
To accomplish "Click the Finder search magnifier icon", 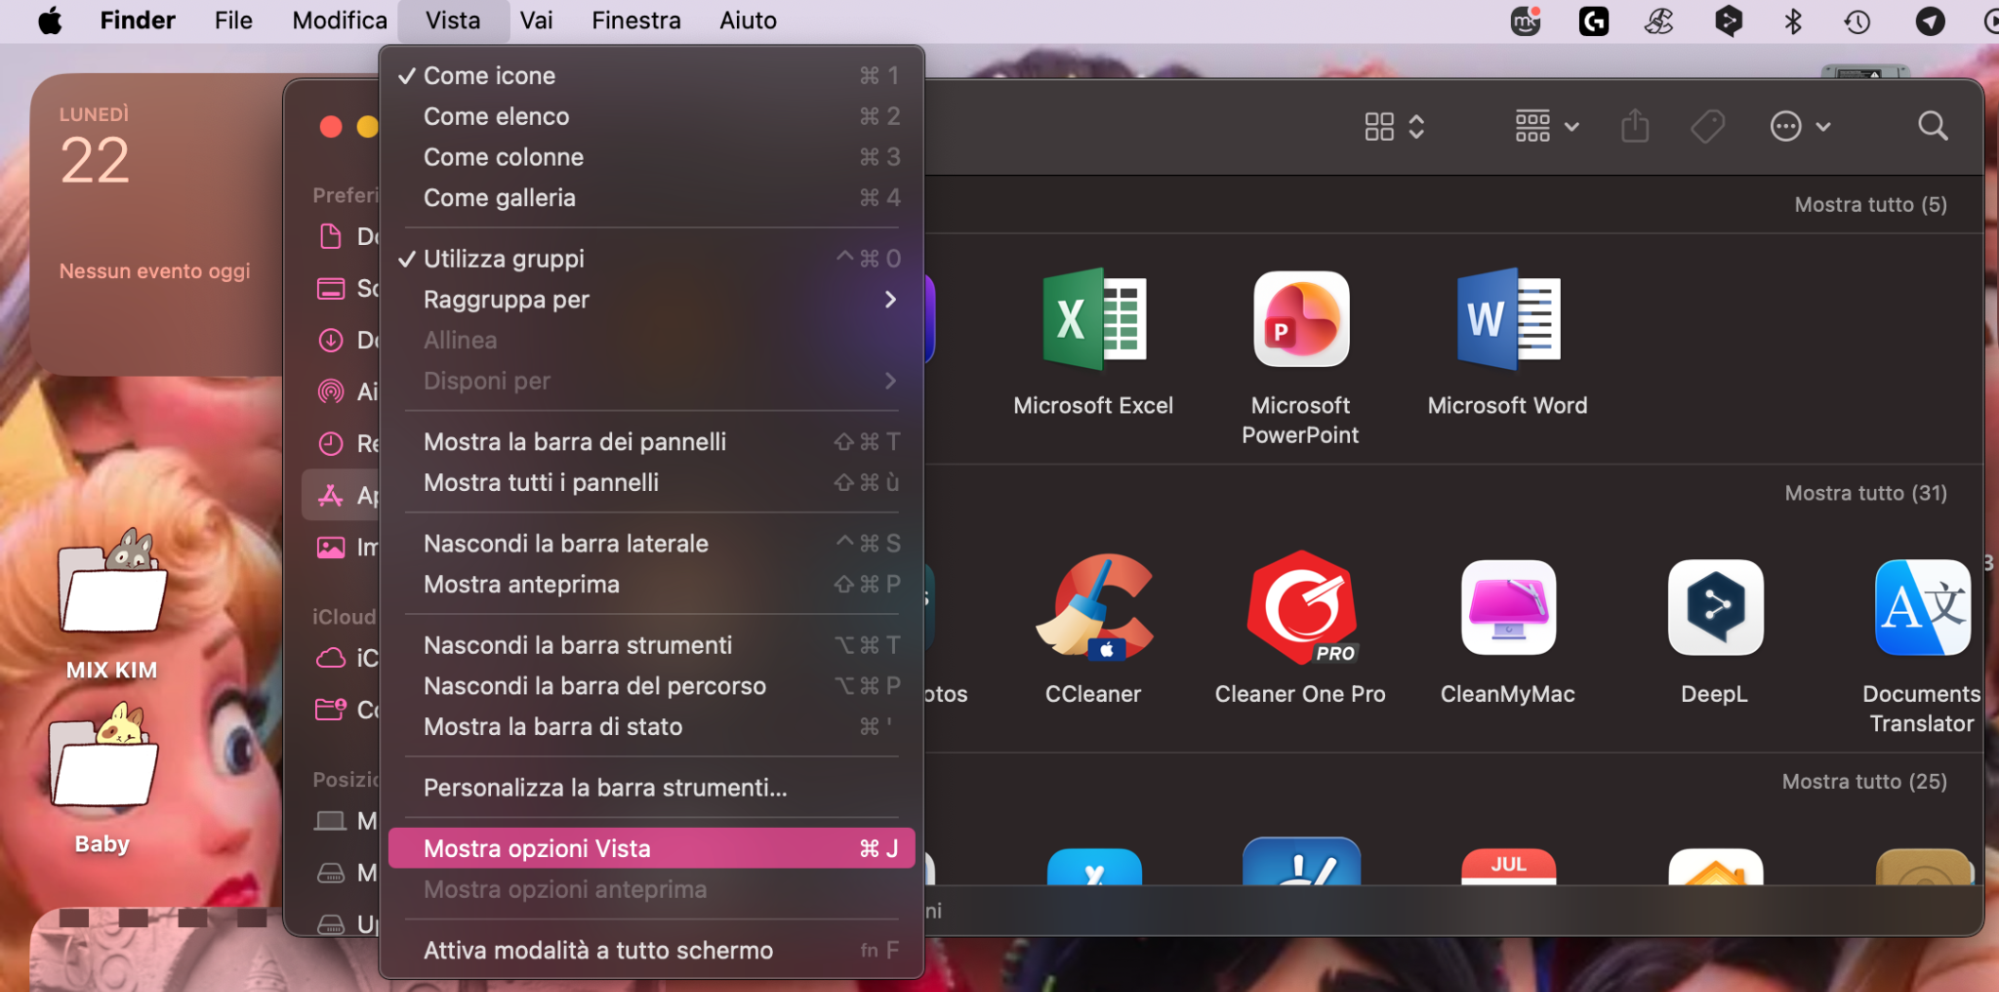I will 1932,126.
